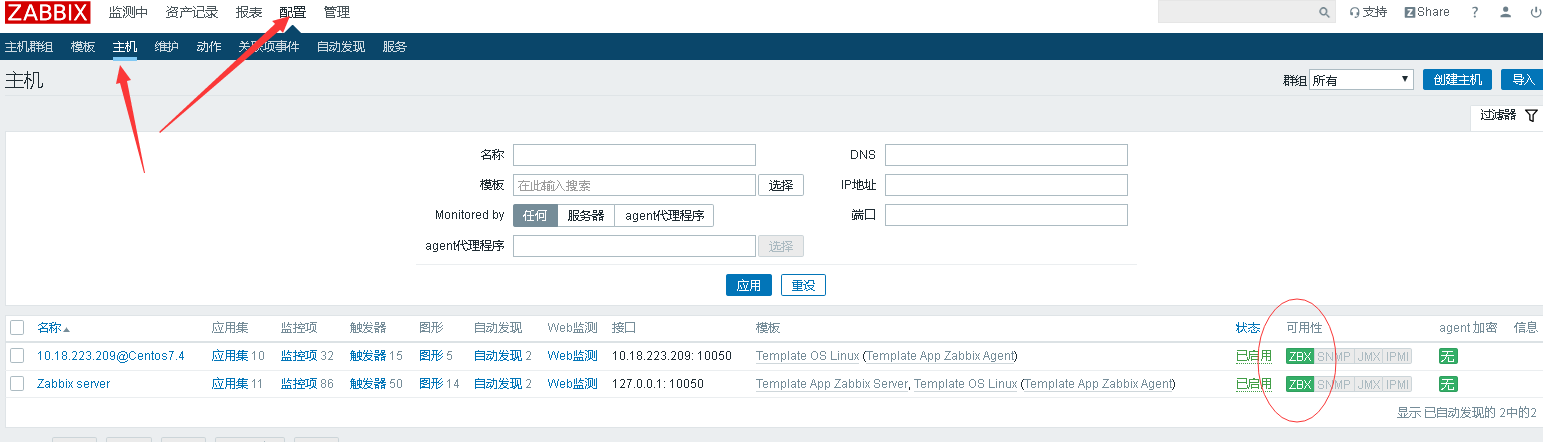Click the ZABBIX logo
Screen dimensions: 1543x442
pos(48,12)
